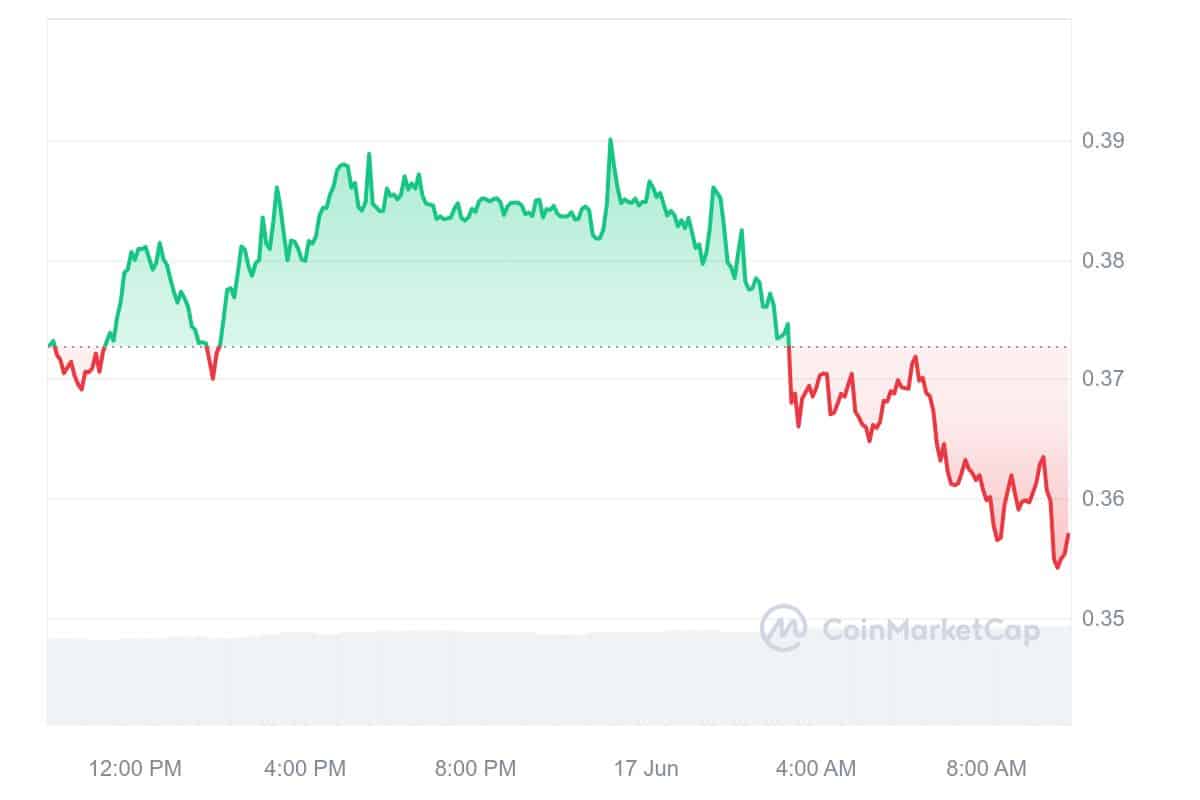This screenshot has width=1200, height=800.
Task: Select the 4:00 AM time label
Action: point(818,769)
